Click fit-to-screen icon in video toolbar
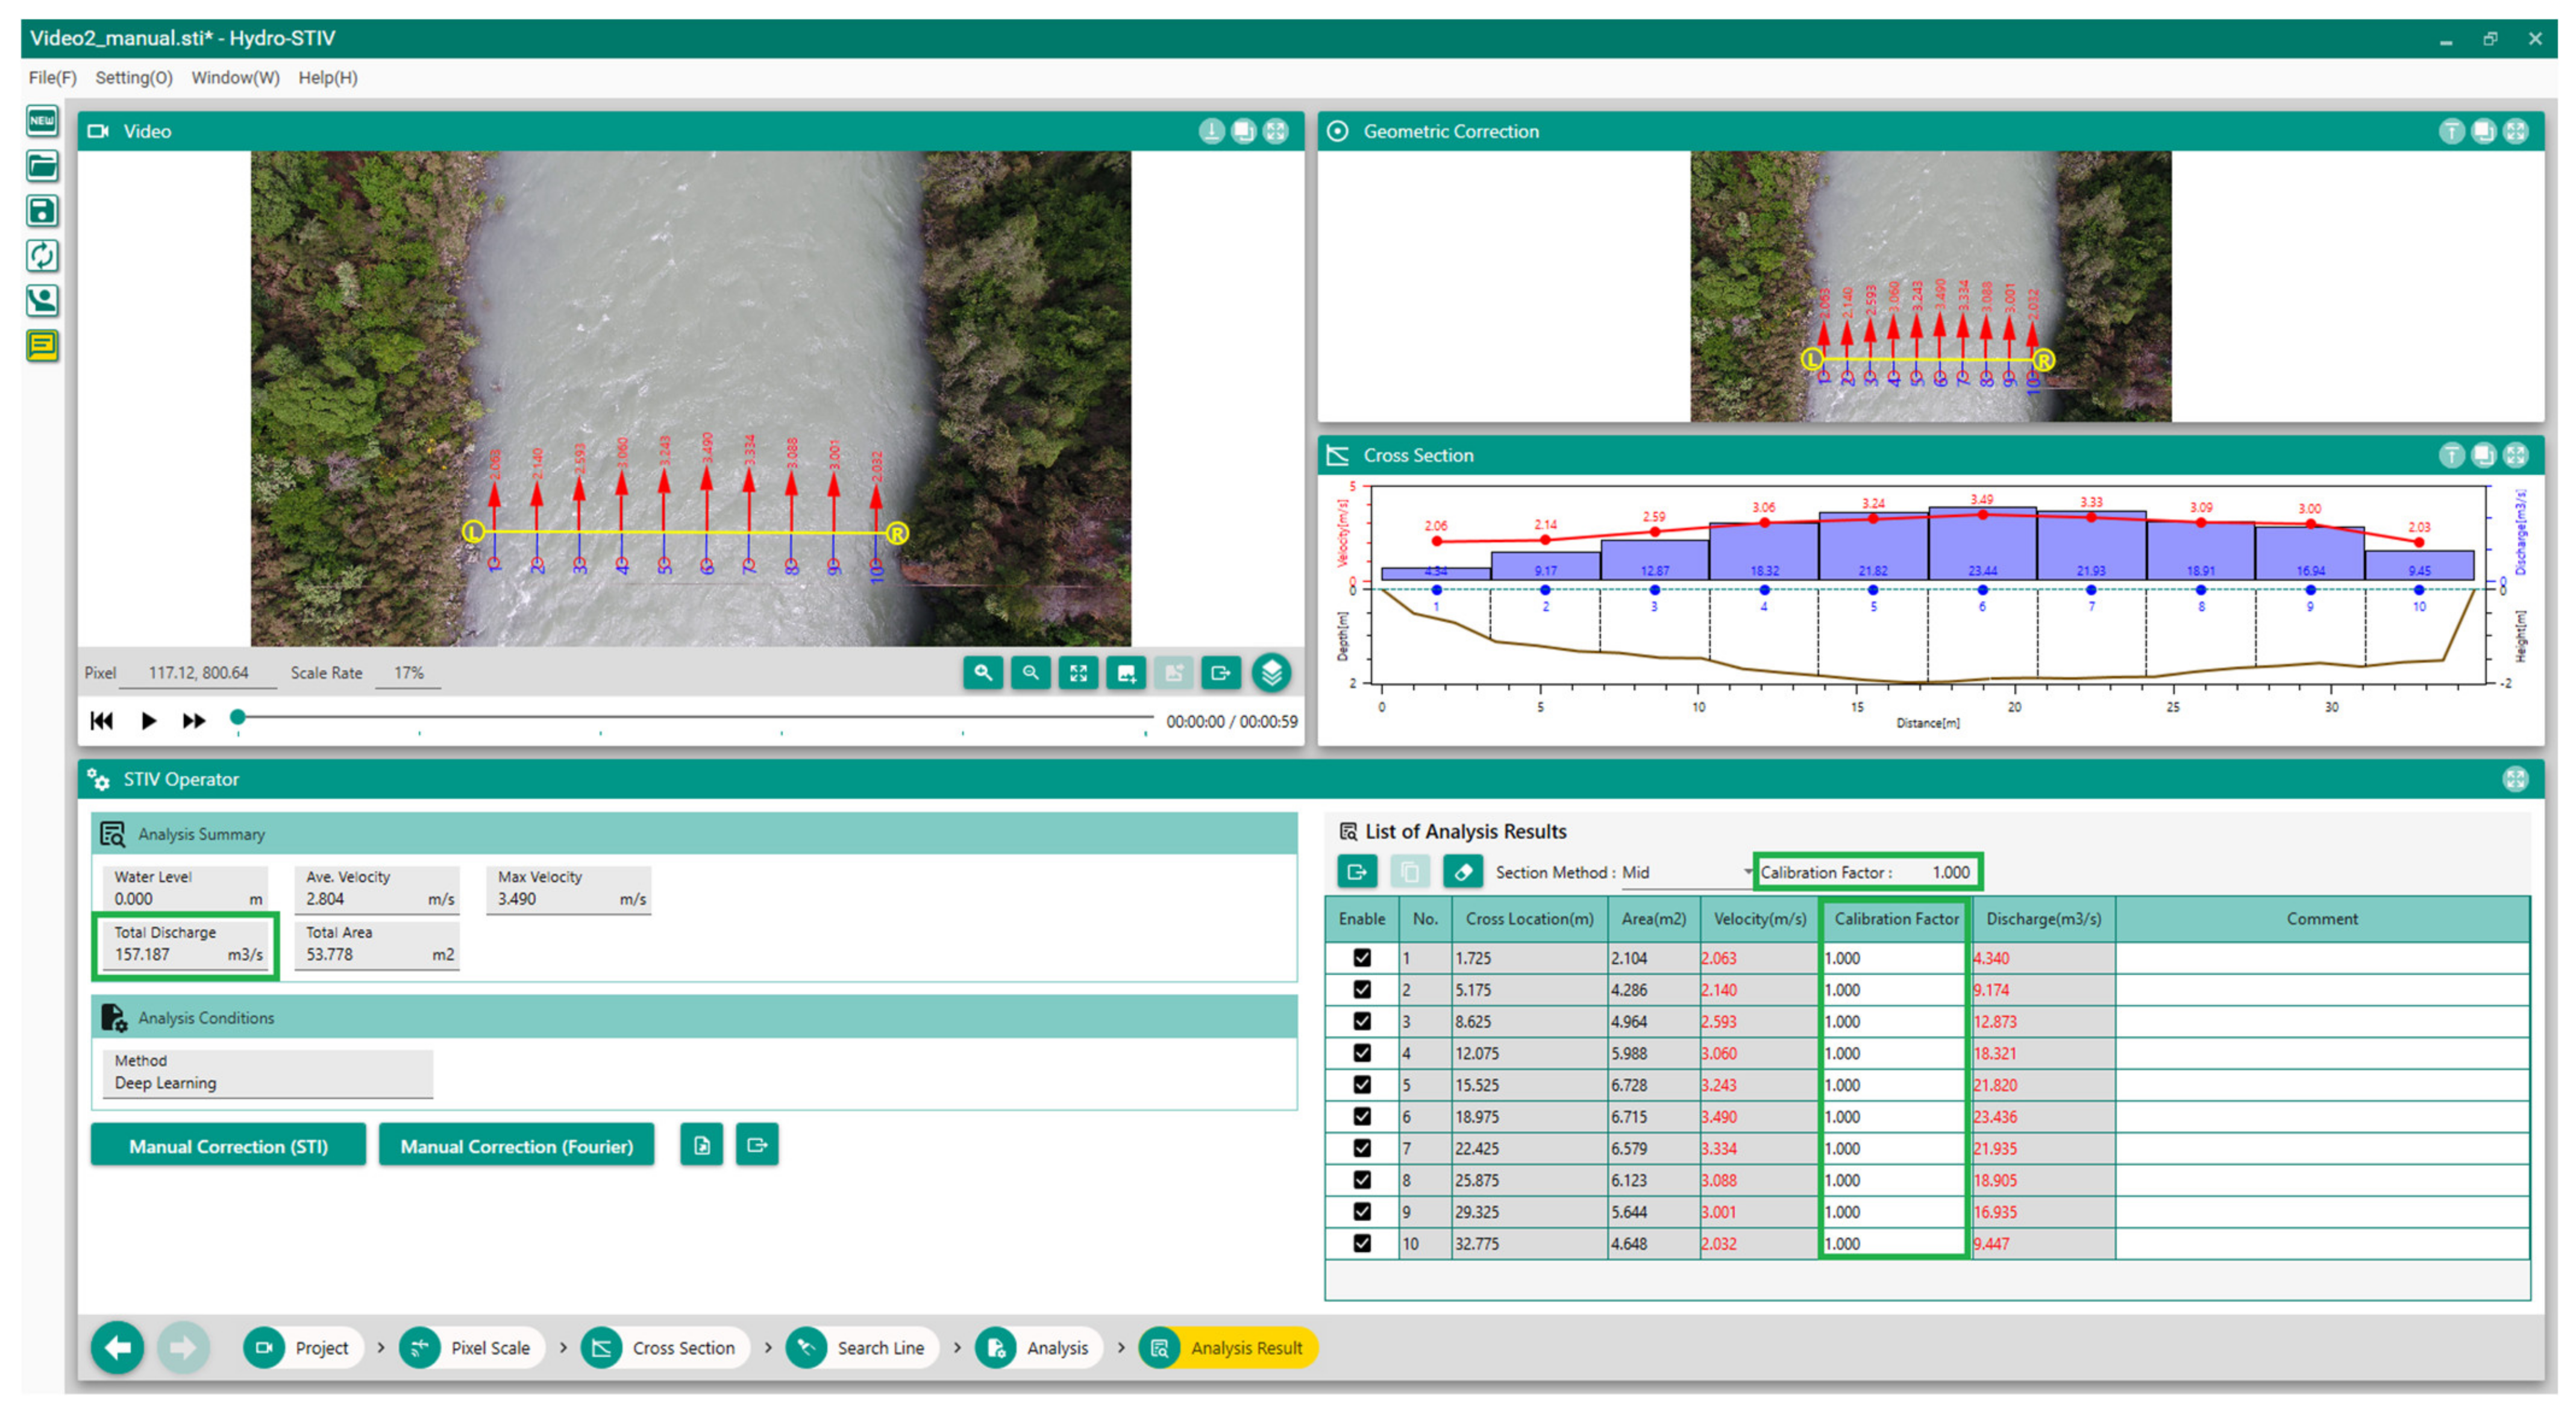Viewport: 2576px width, 1410px height. [1078, 673]
